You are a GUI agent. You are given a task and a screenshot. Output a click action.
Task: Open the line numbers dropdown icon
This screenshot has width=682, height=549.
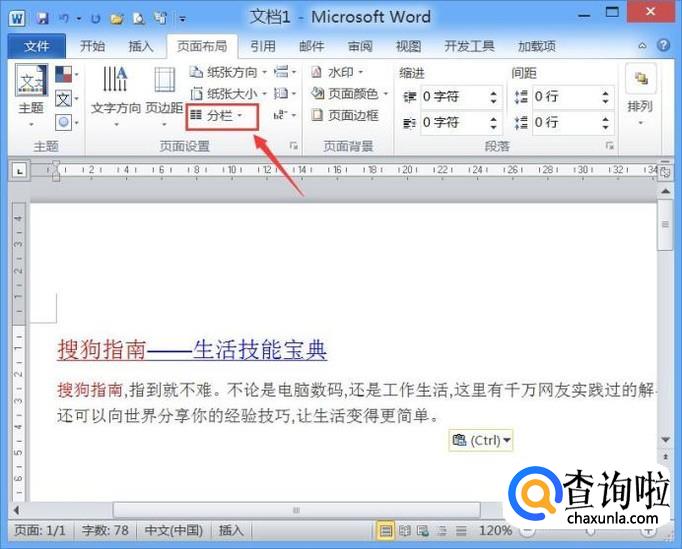284,94
